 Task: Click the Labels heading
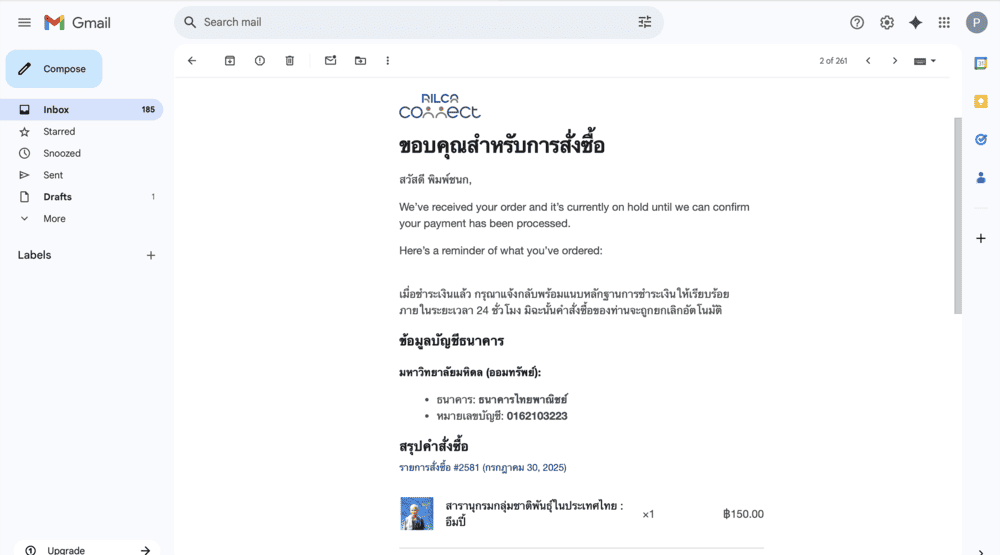tap(34, 255)
